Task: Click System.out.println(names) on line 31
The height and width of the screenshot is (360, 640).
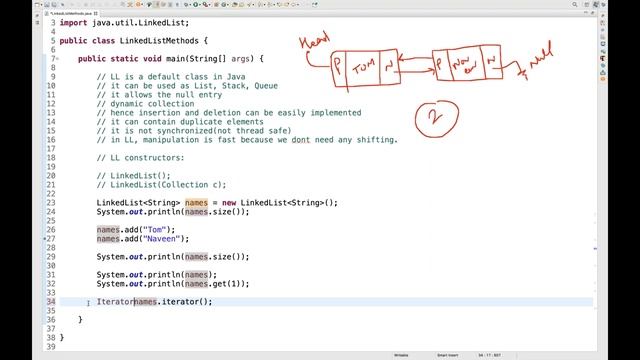Action: click(x=157, y=275)
